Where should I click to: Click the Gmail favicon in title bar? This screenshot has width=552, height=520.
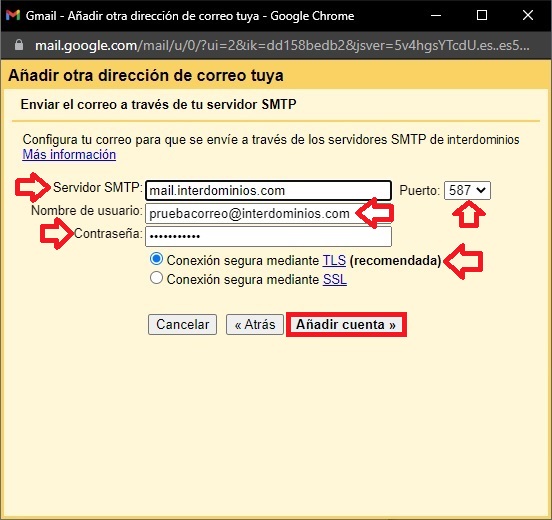coord(13,15)
